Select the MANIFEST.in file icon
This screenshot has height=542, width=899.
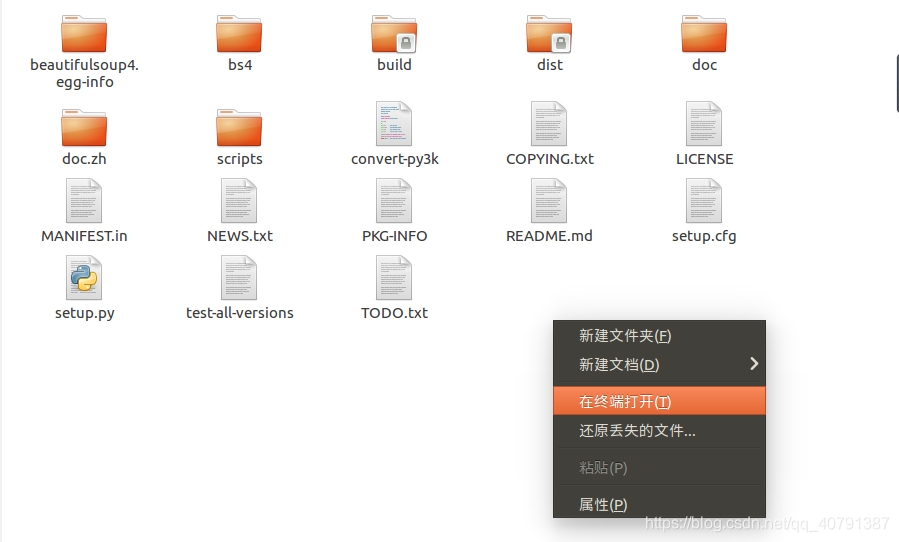[x=84, y=201]
